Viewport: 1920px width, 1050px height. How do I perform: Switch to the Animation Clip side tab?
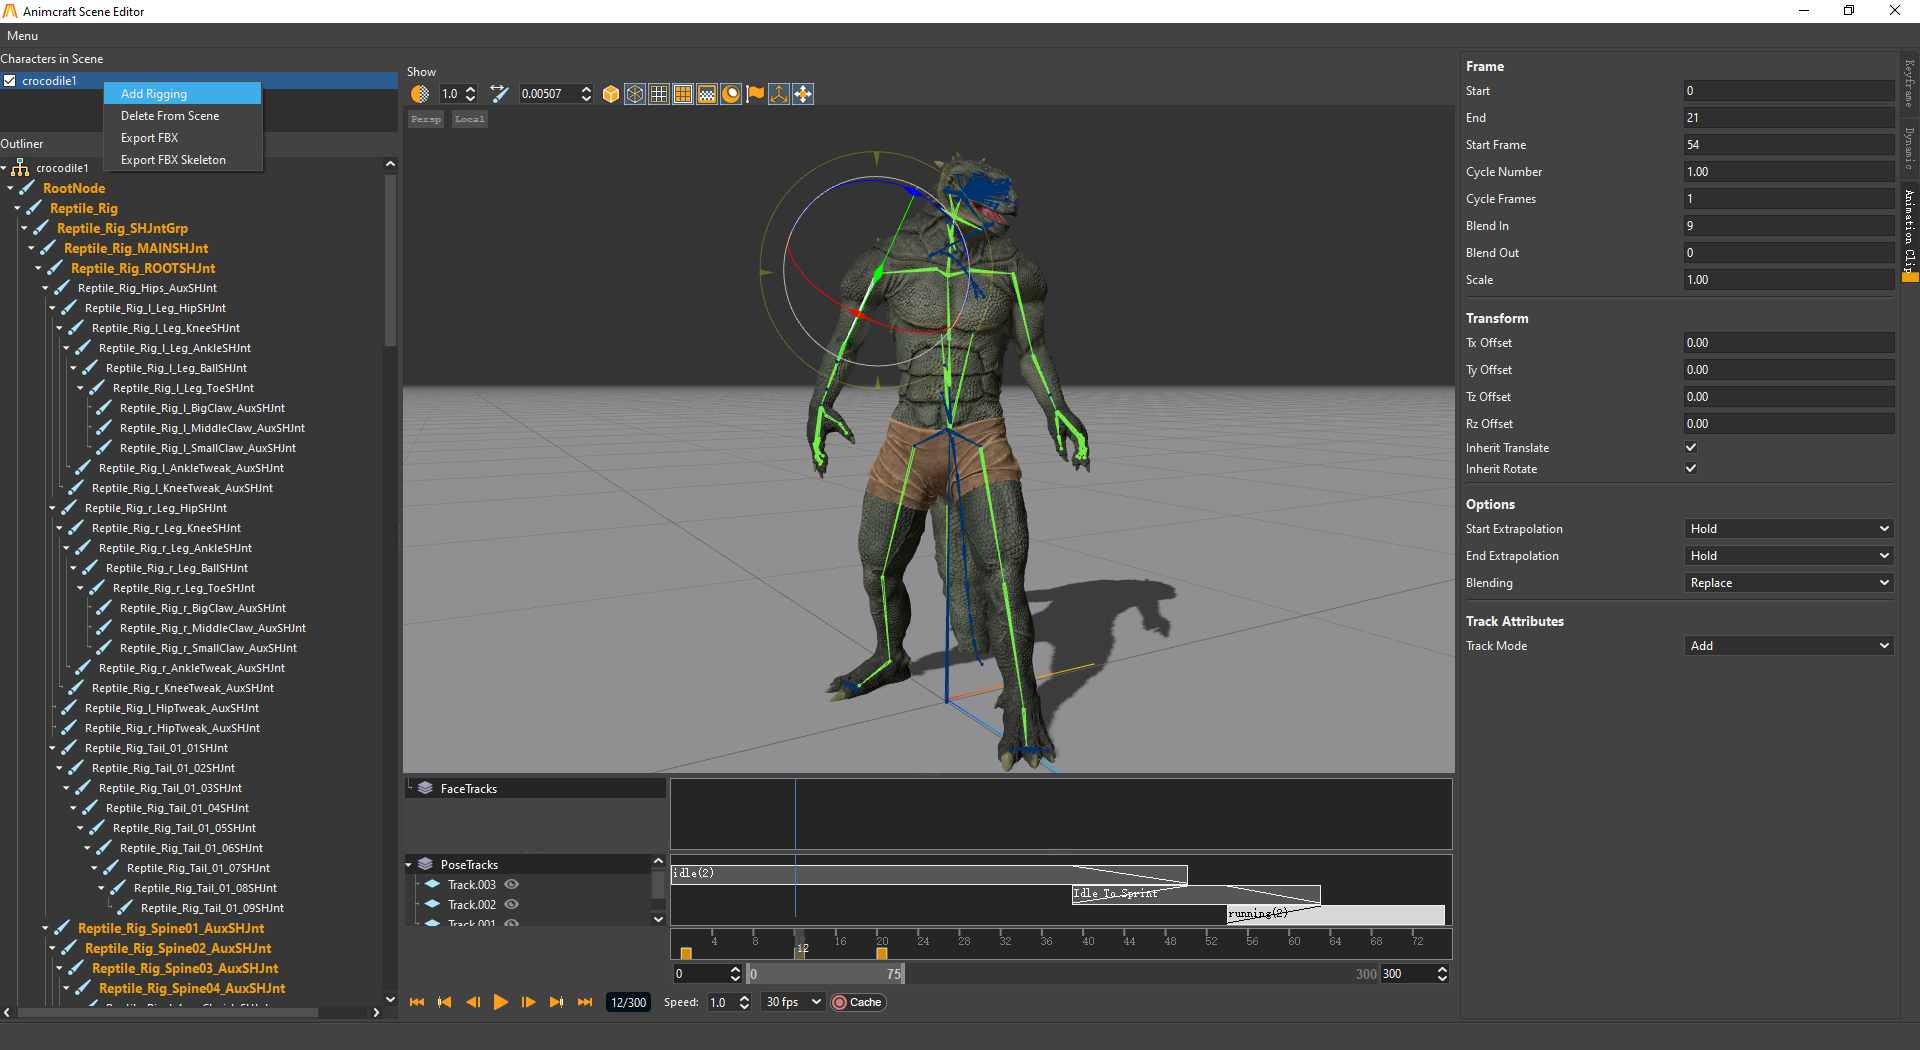(1909, 232)
